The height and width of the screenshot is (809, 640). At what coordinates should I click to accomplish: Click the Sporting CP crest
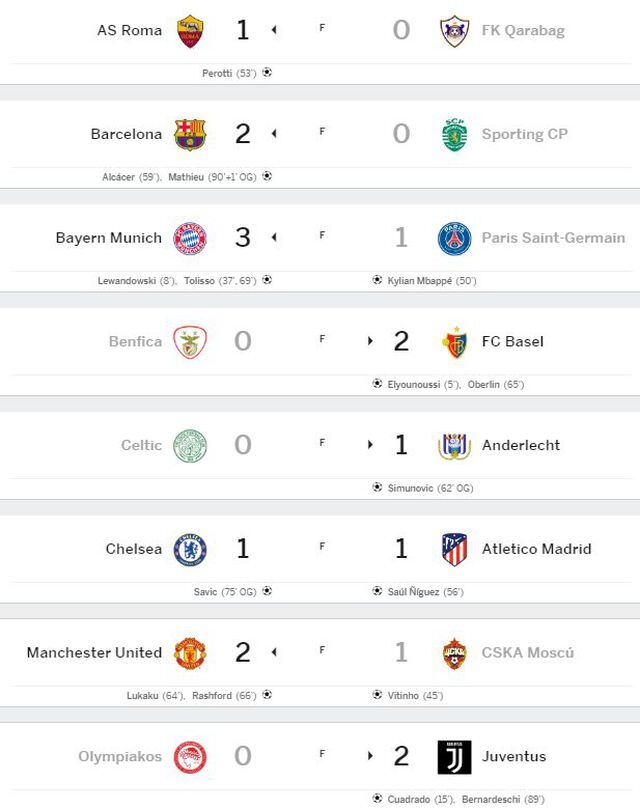click(x=455, y=134)
